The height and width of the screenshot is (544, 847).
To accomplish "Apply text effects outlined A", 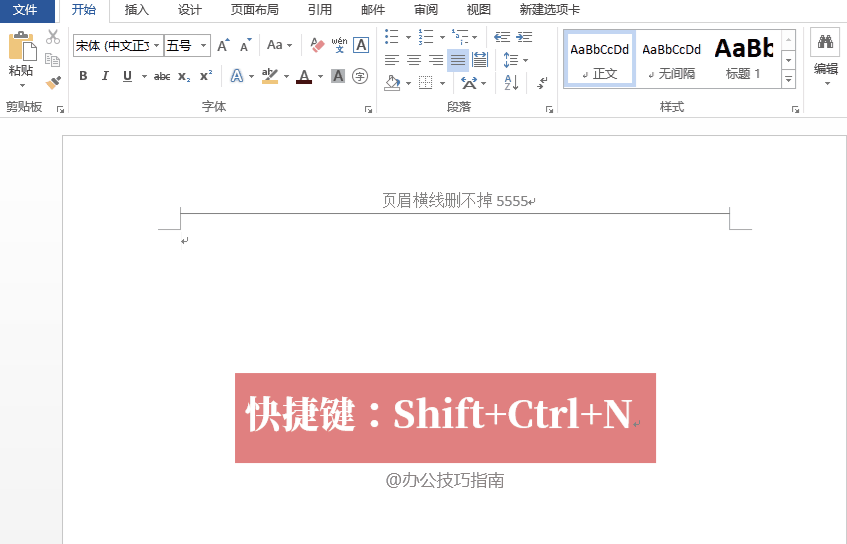I will tap(237, 76).
